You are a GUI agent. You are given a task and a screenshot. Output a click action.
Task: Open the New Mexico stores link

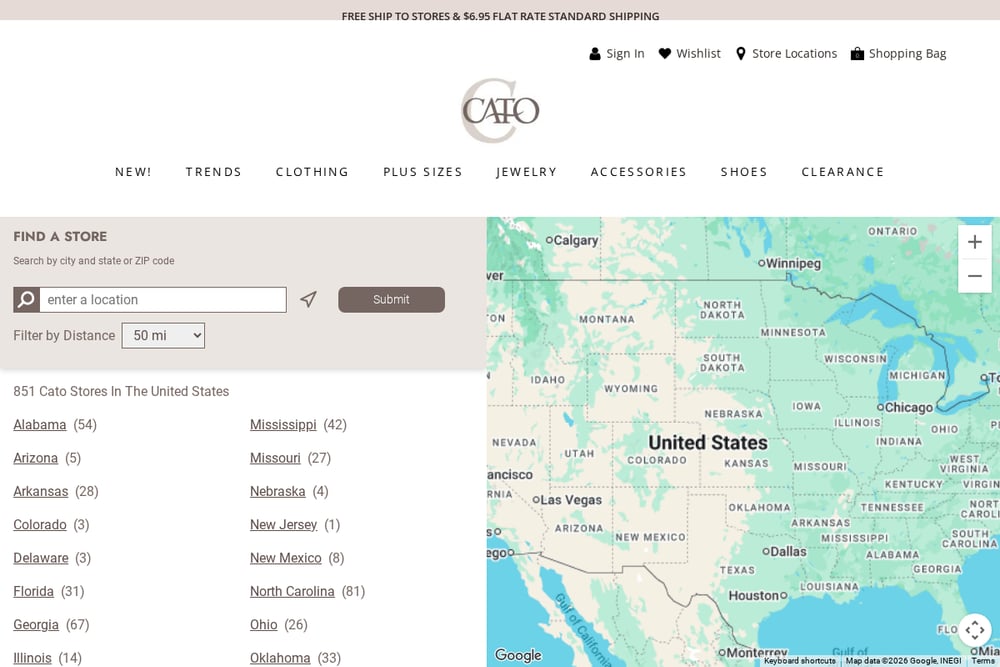286,558
